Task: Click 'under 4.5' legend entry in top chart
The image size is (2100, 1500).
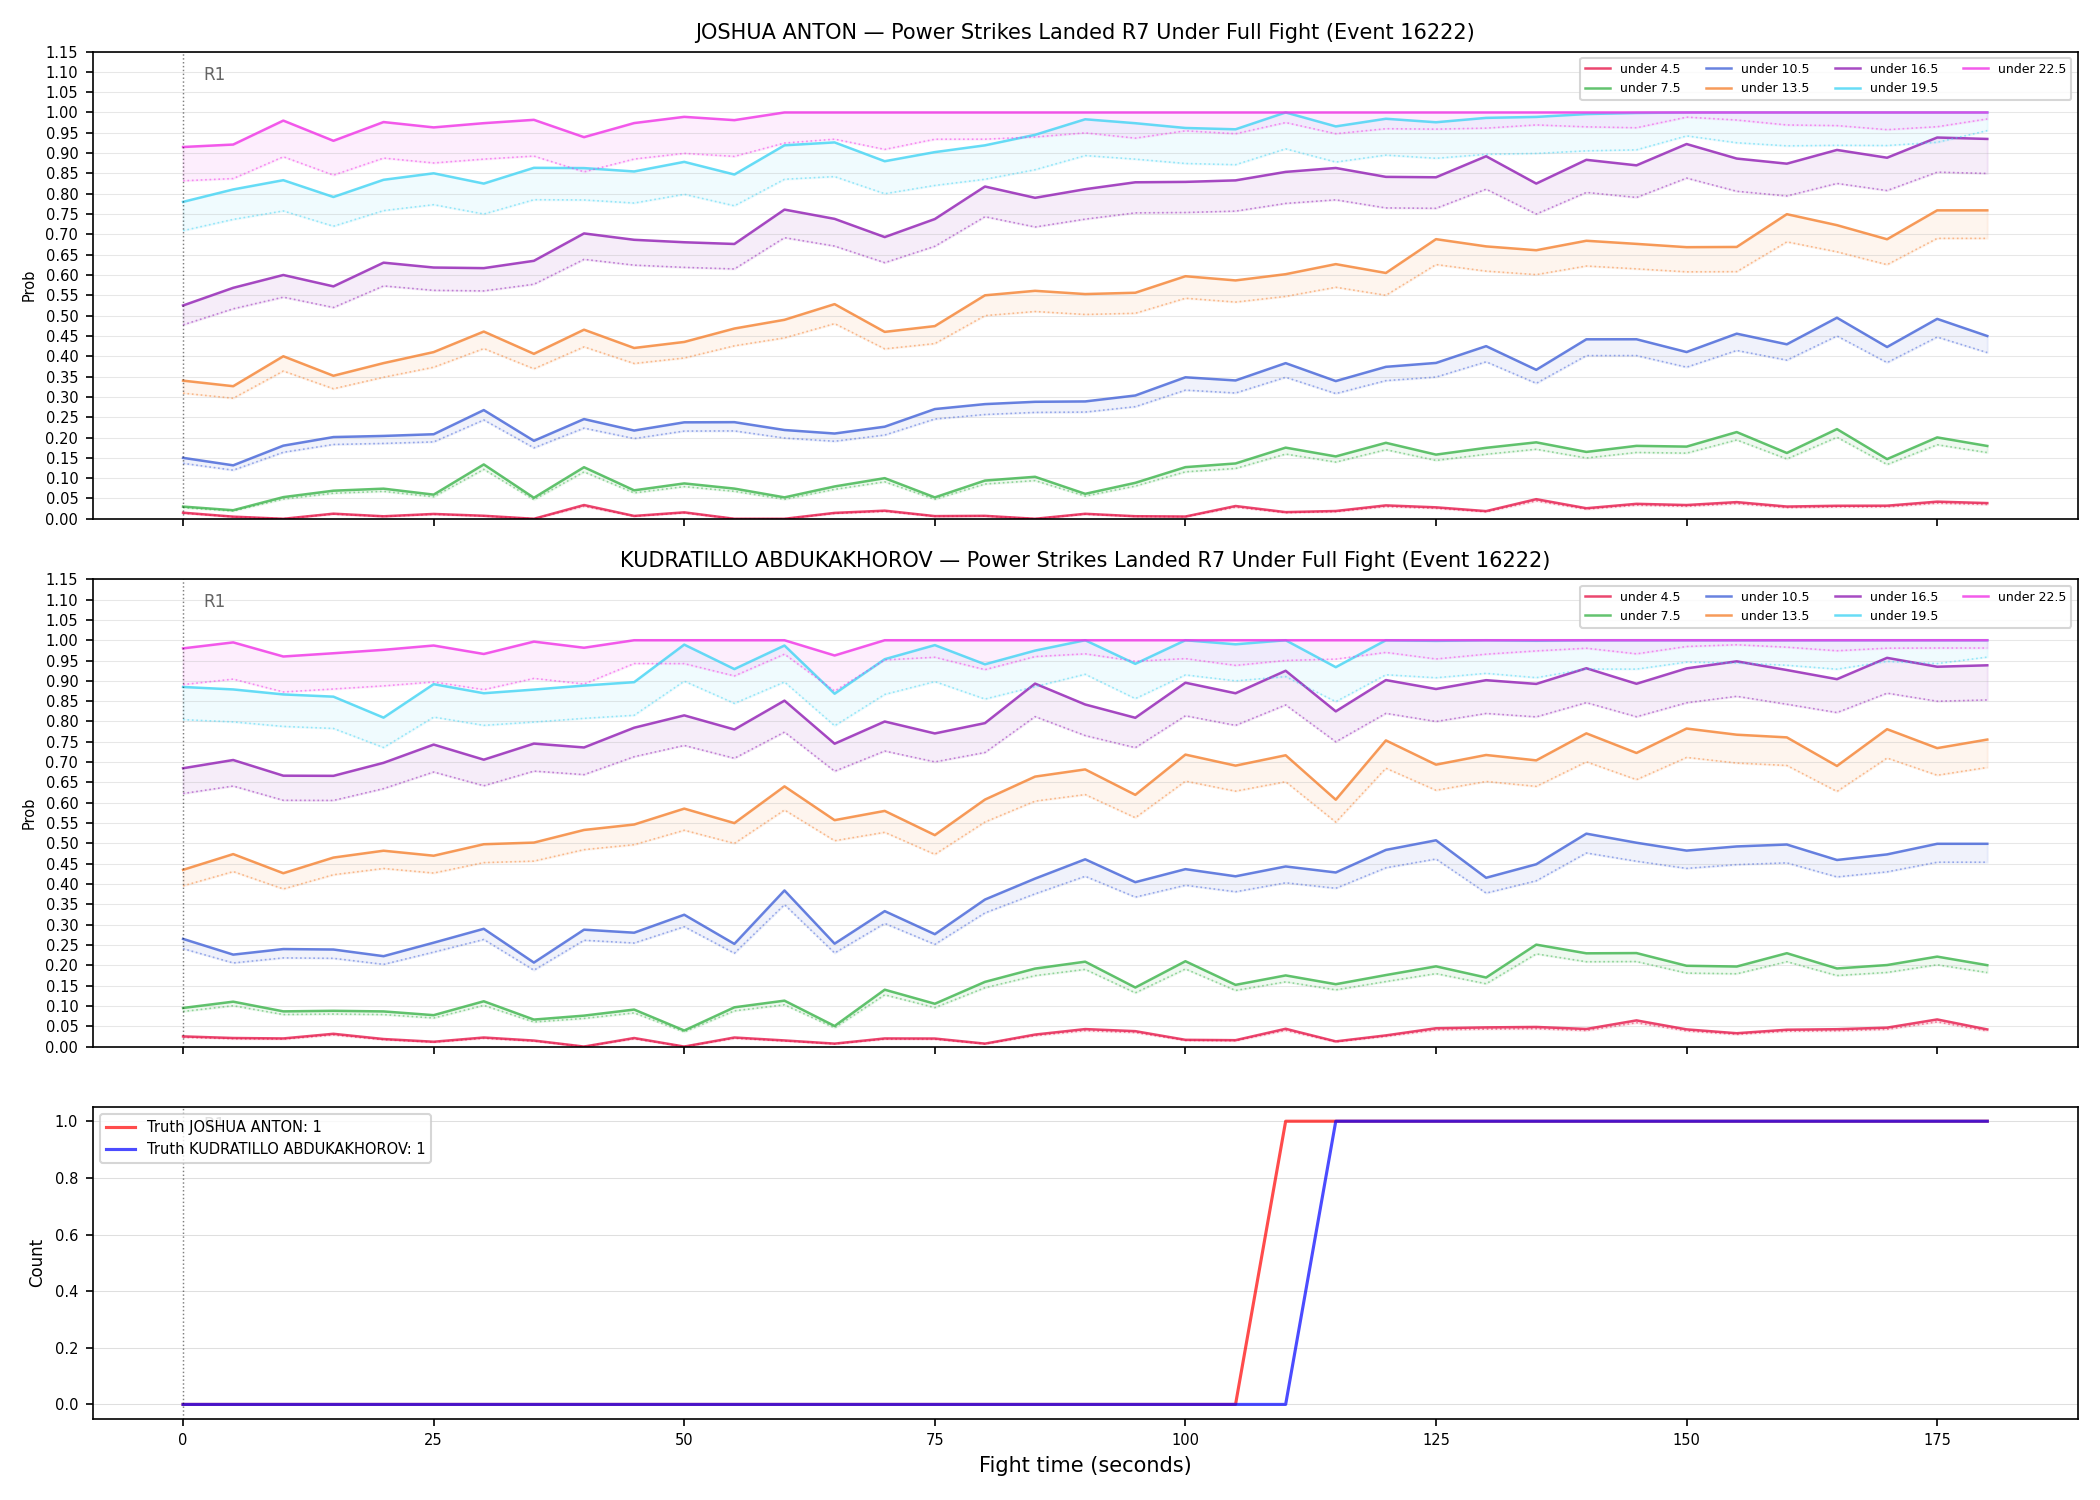Action: [x=1633, y=69]
